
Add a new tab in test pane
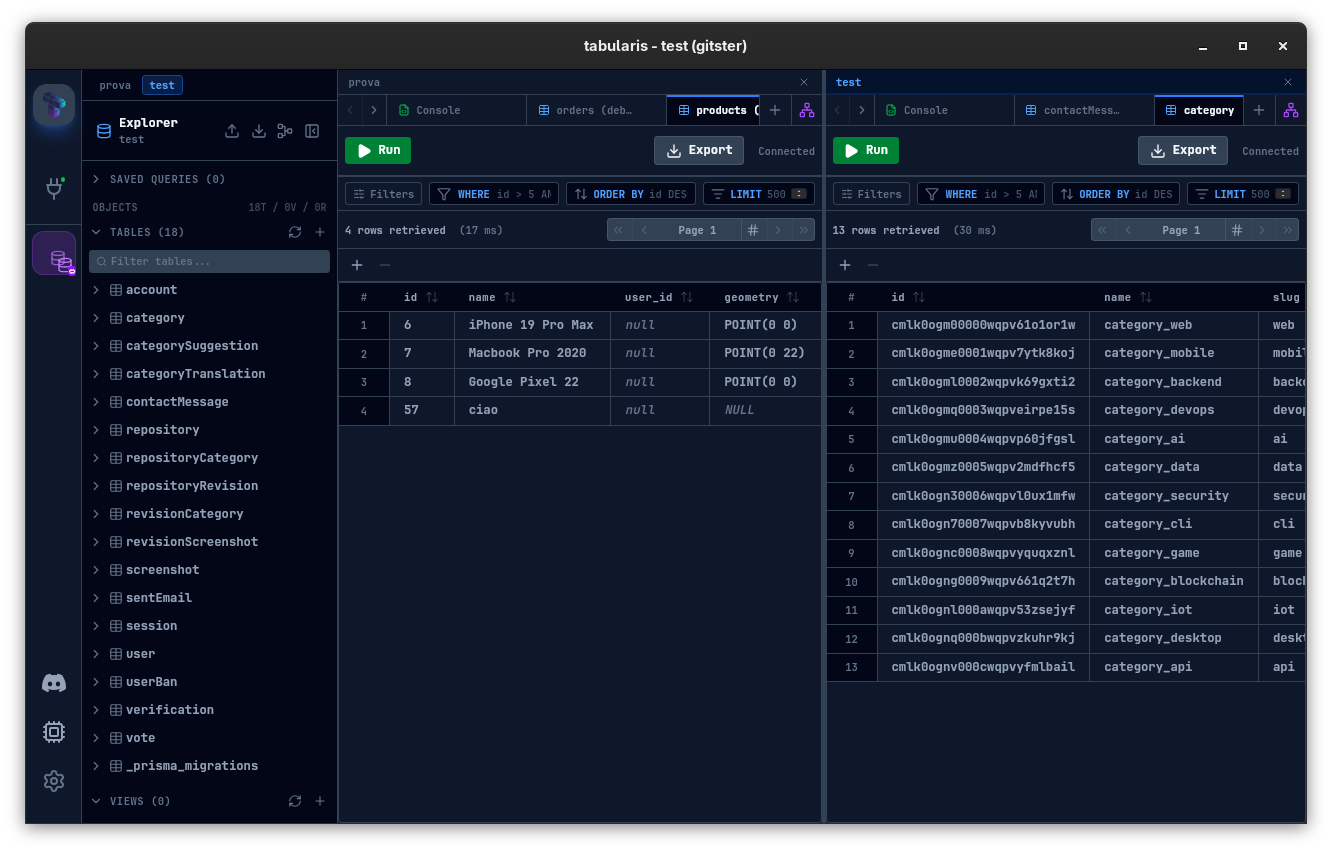(x=1259, y=110)
